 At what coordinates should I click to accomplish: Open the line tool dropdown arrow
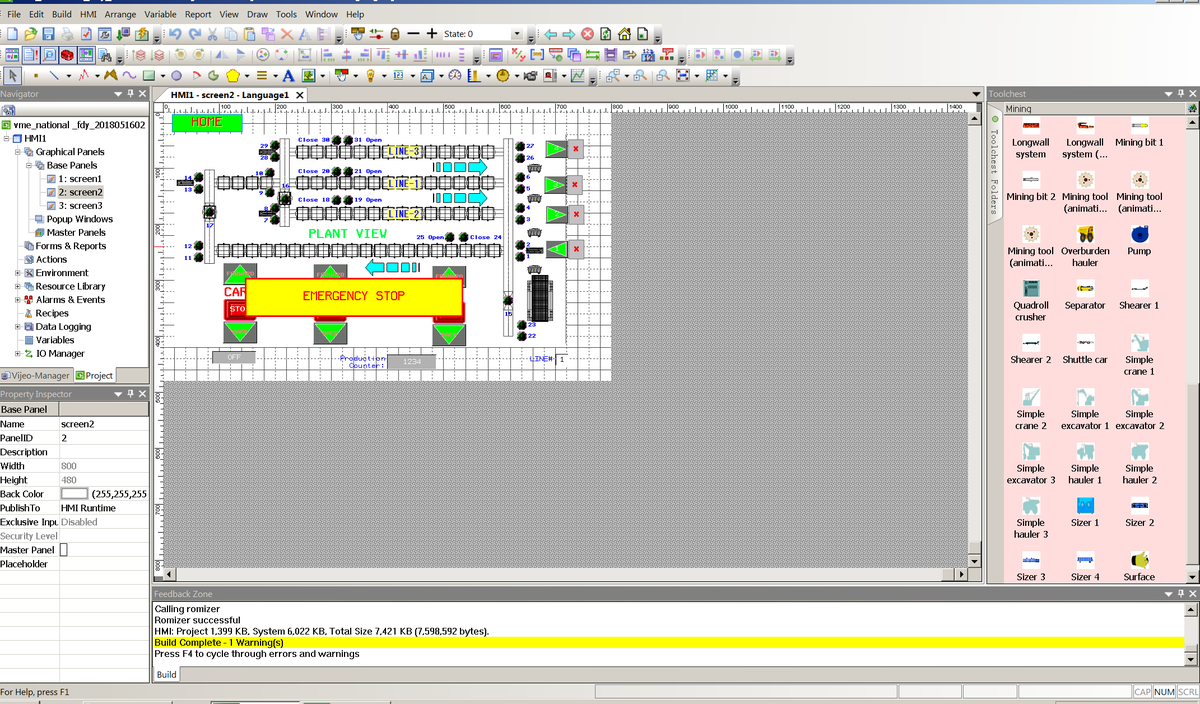click(x=69, y=76)
